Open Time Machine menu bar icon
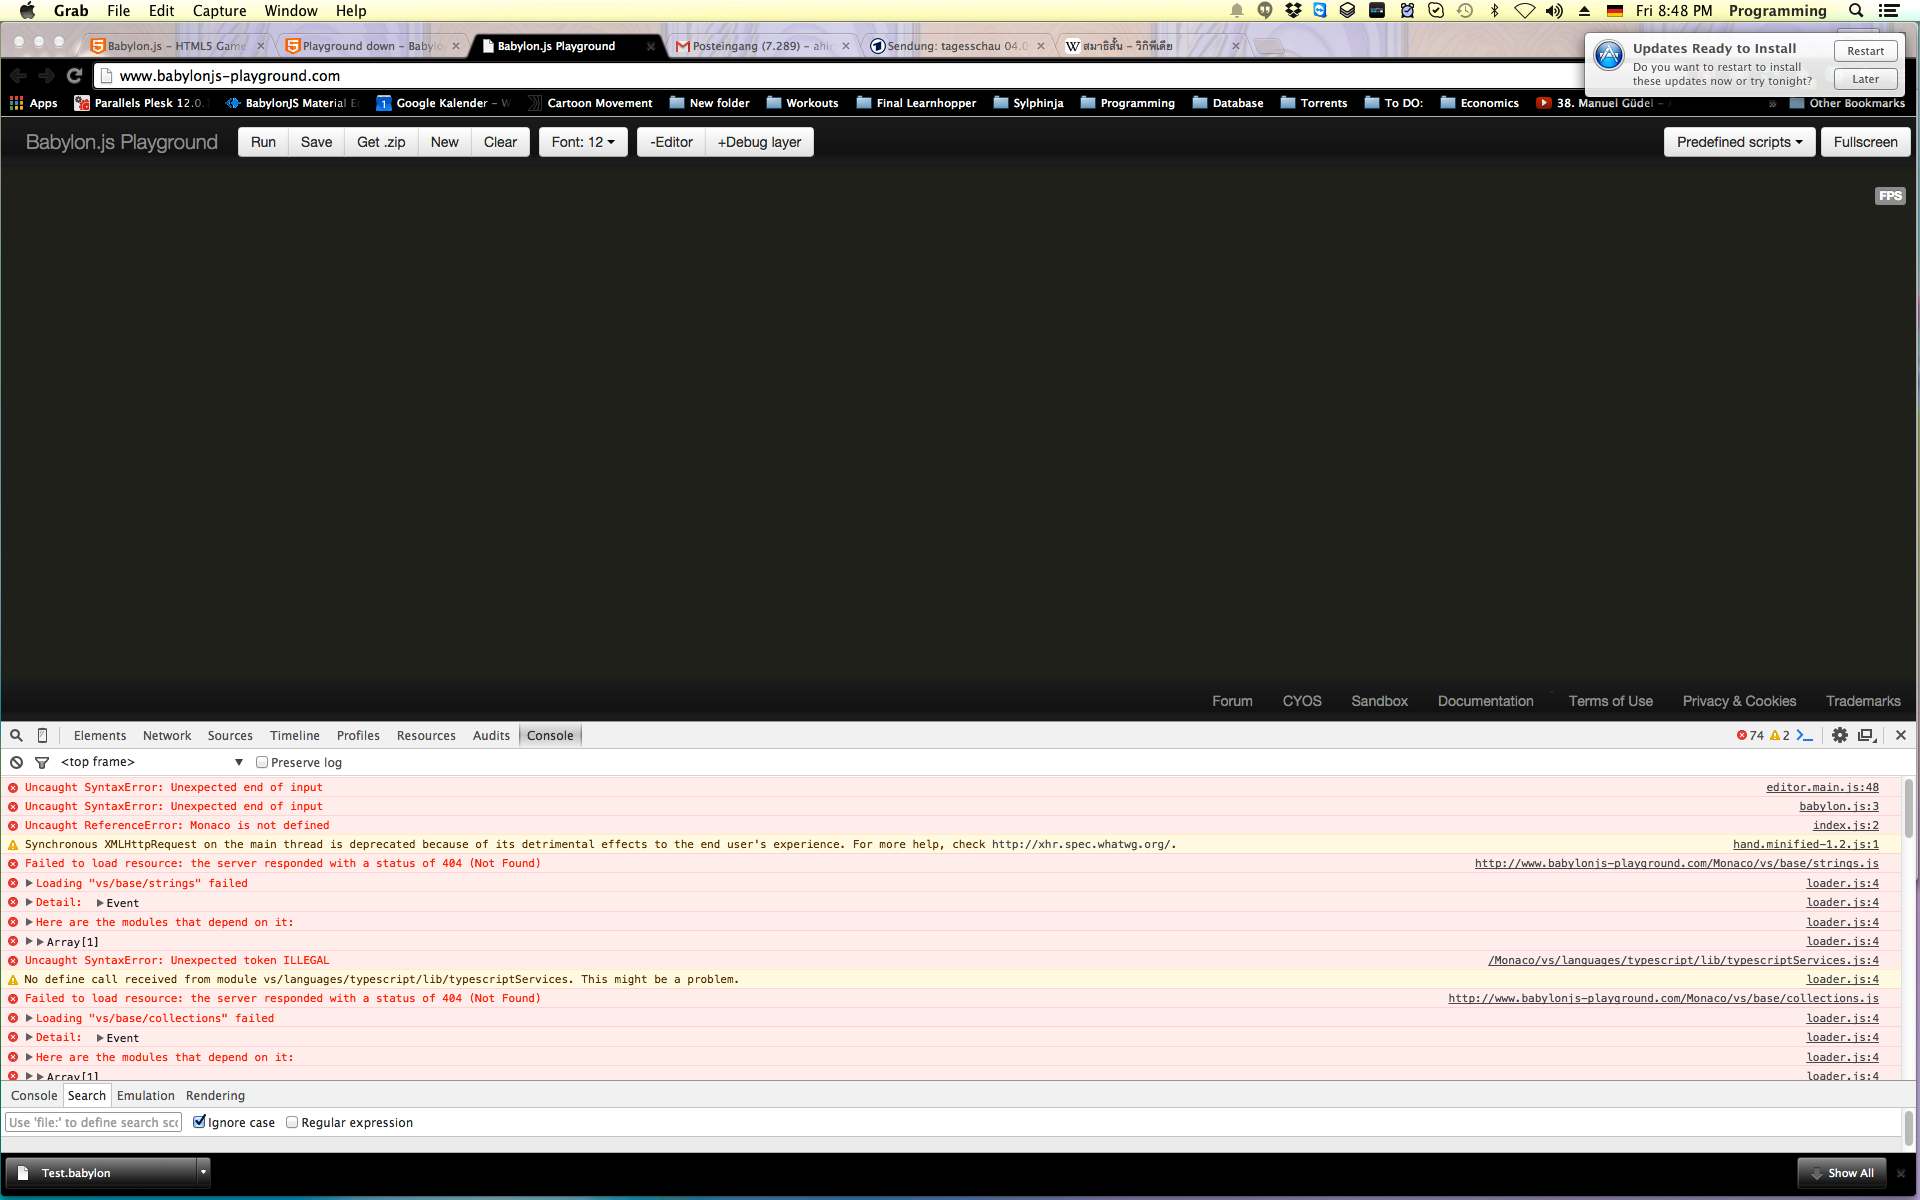This screenshot has width=1920, height=1200. 1465,11
